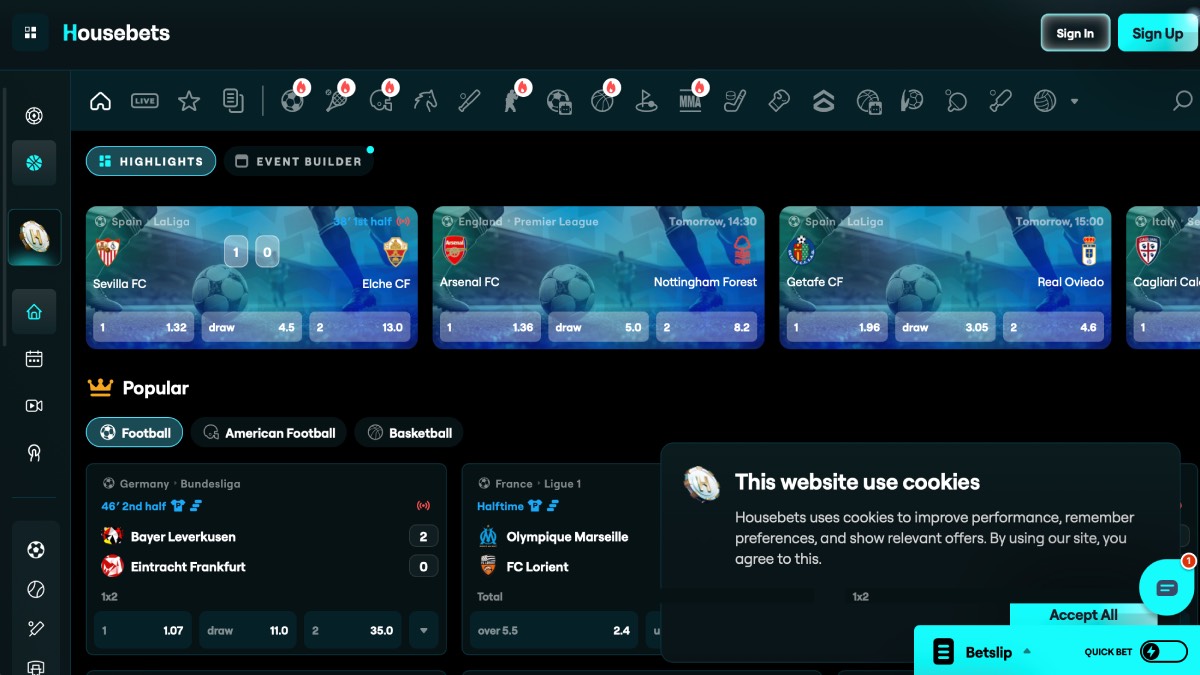This screenshot has height=675, width=1200.
Task: Select the soccer ball with calendar icon
Action: tap(558, 101)
